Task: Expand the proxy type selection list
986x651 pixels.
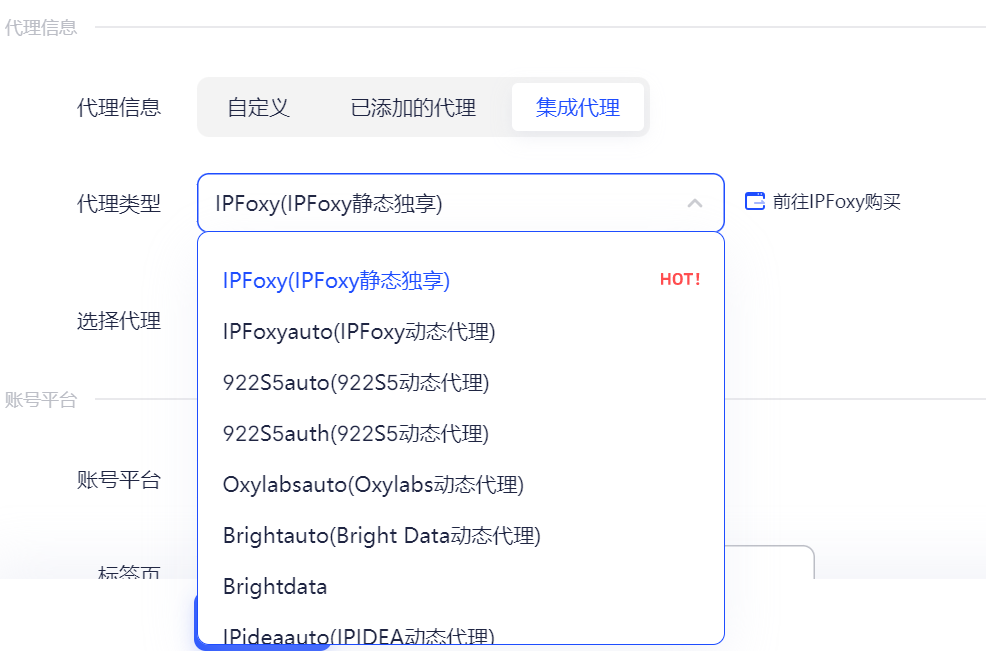Action: [696, 201]
